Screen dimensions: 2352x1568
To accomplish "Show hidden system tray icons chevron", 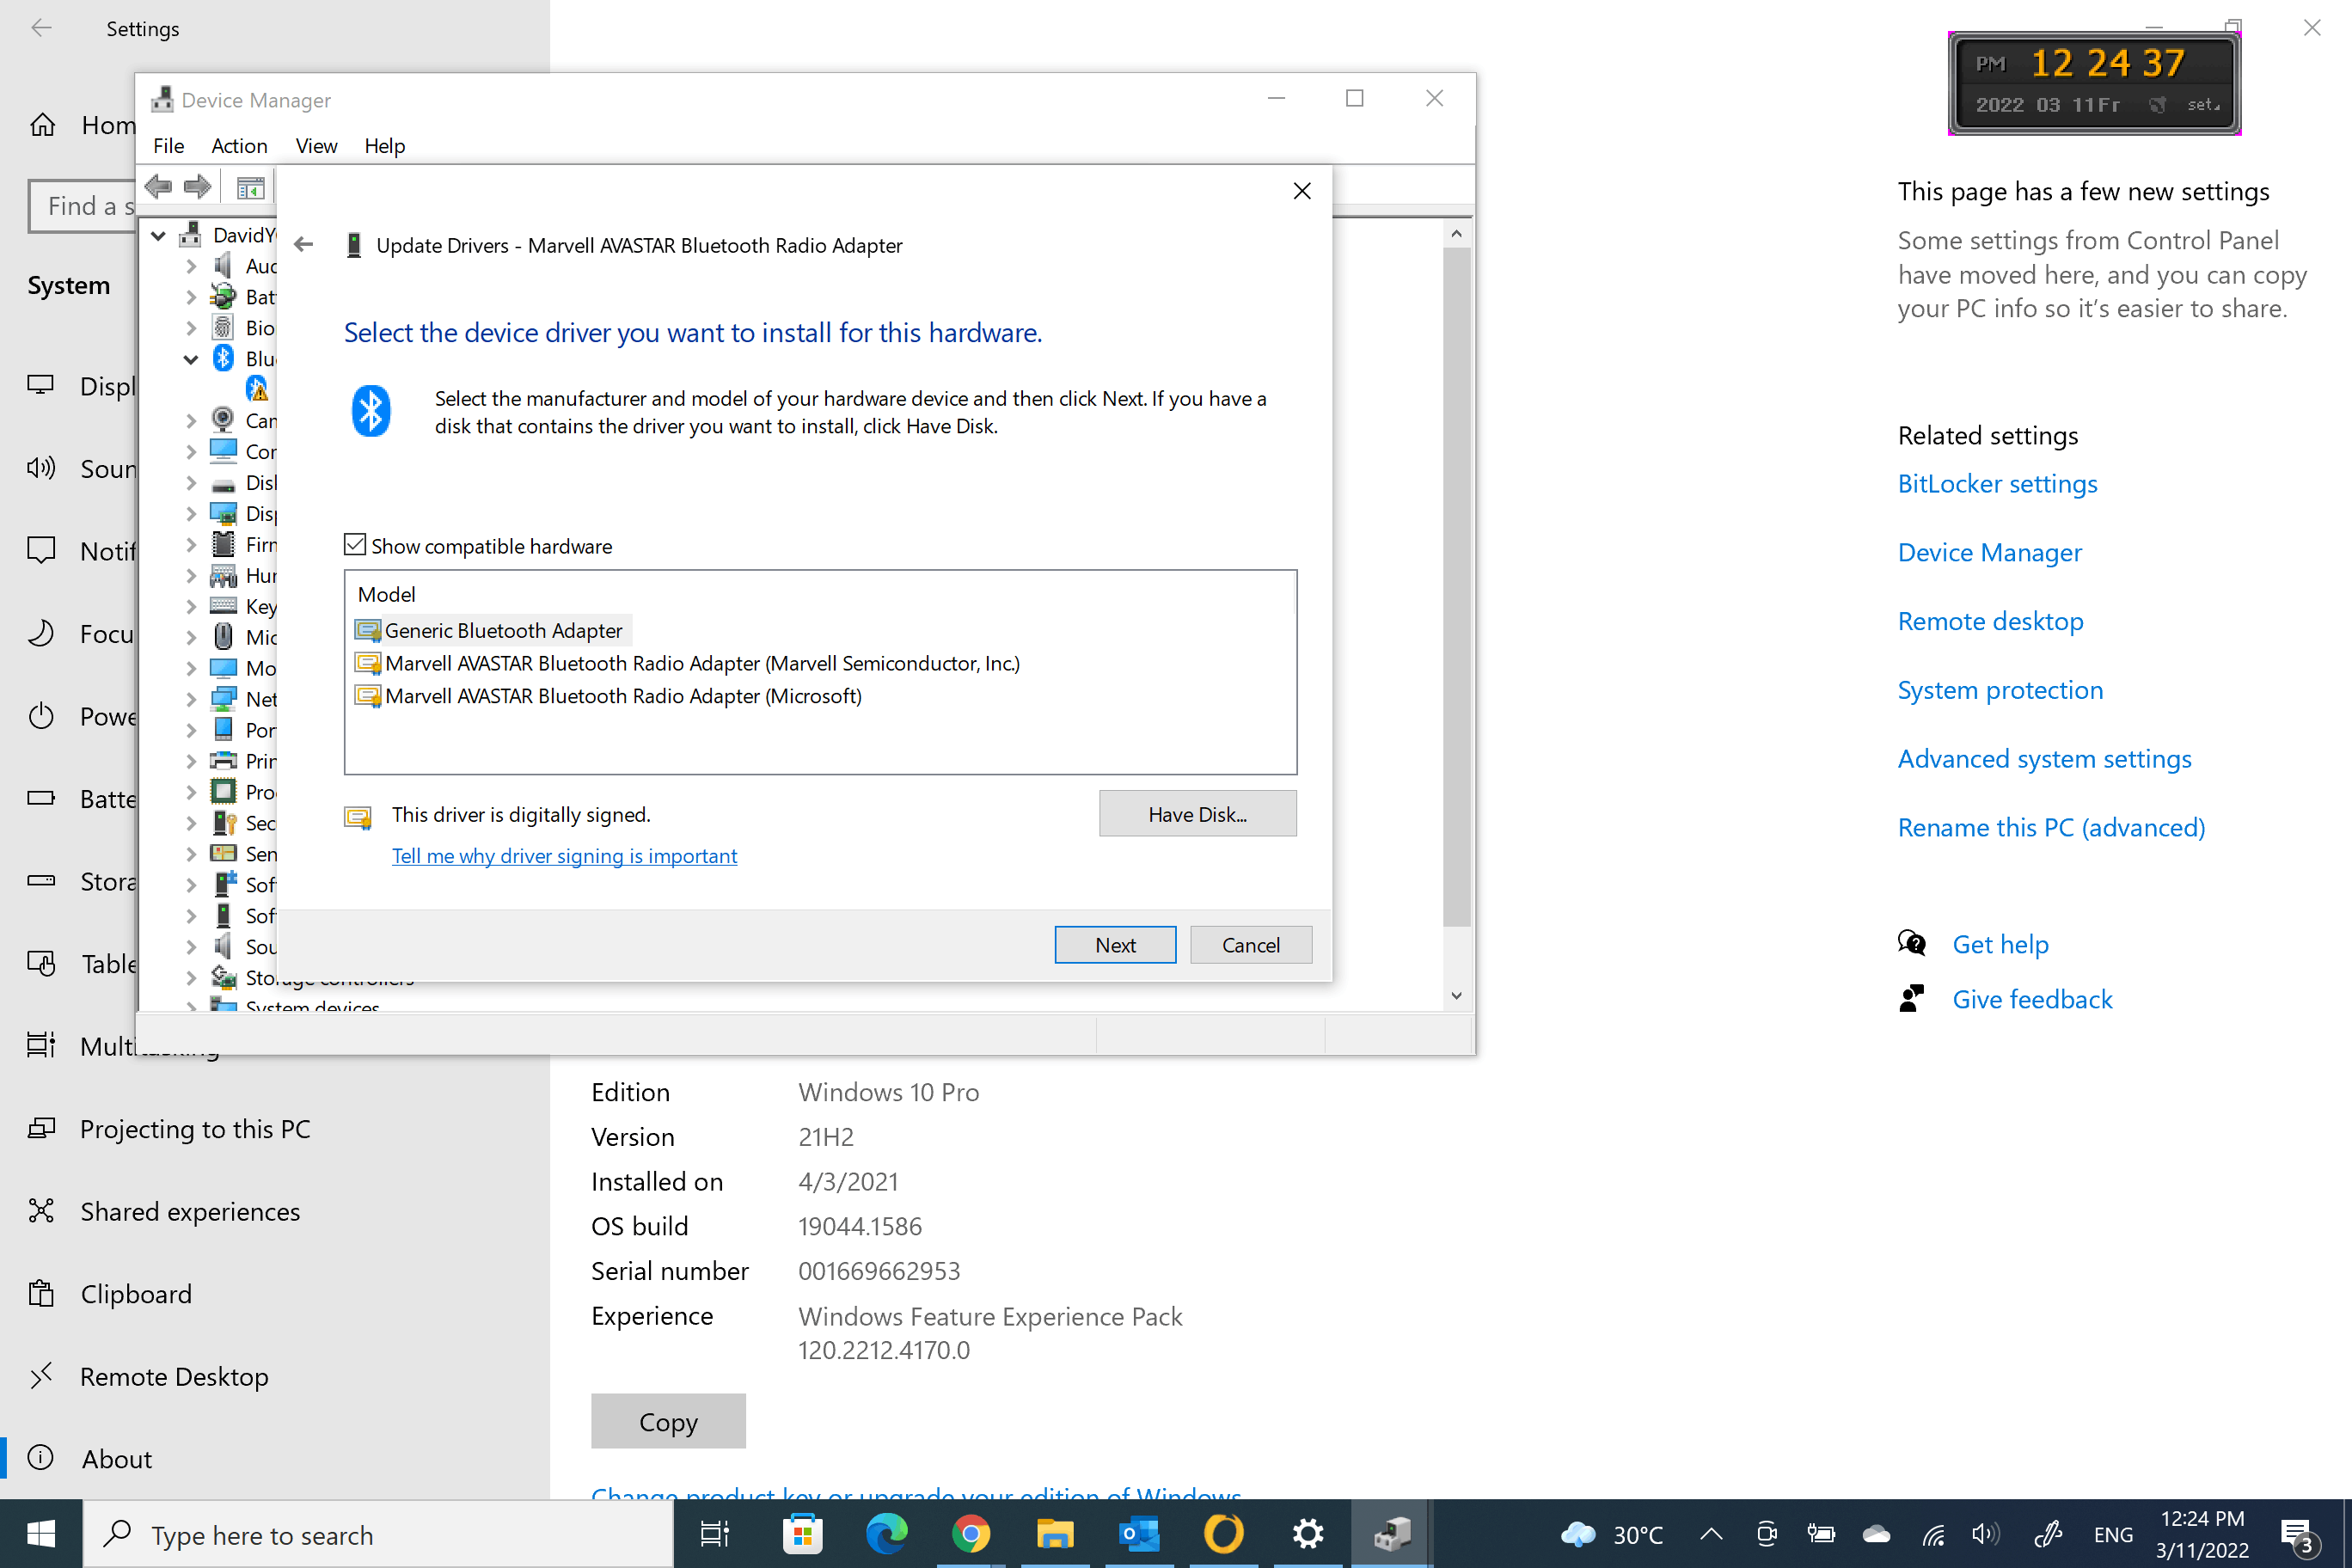I will point(1711,1533).
